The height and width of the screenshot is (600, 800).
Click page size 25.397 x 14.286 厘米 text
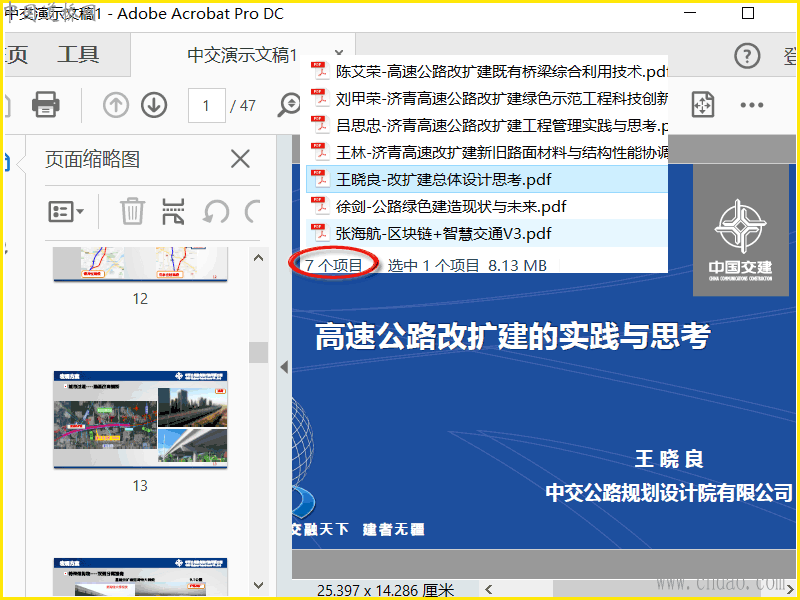coord(385,591)
